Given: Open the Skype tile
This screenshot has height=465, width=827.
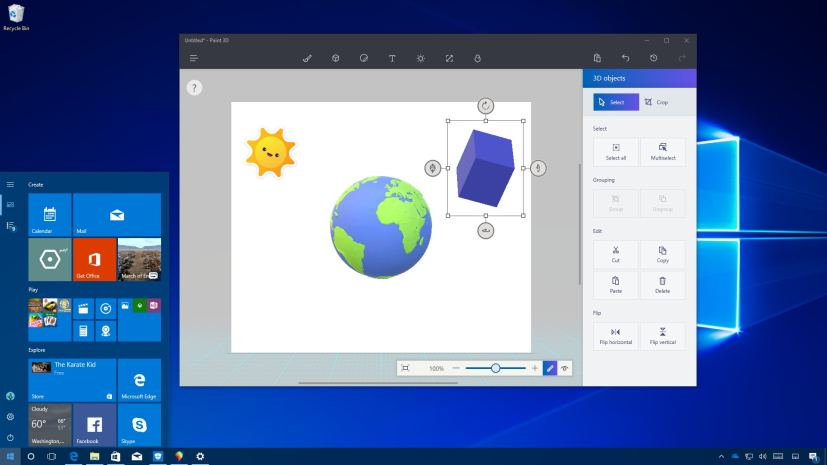Looking at the screenshot, I should coord(139,425).
